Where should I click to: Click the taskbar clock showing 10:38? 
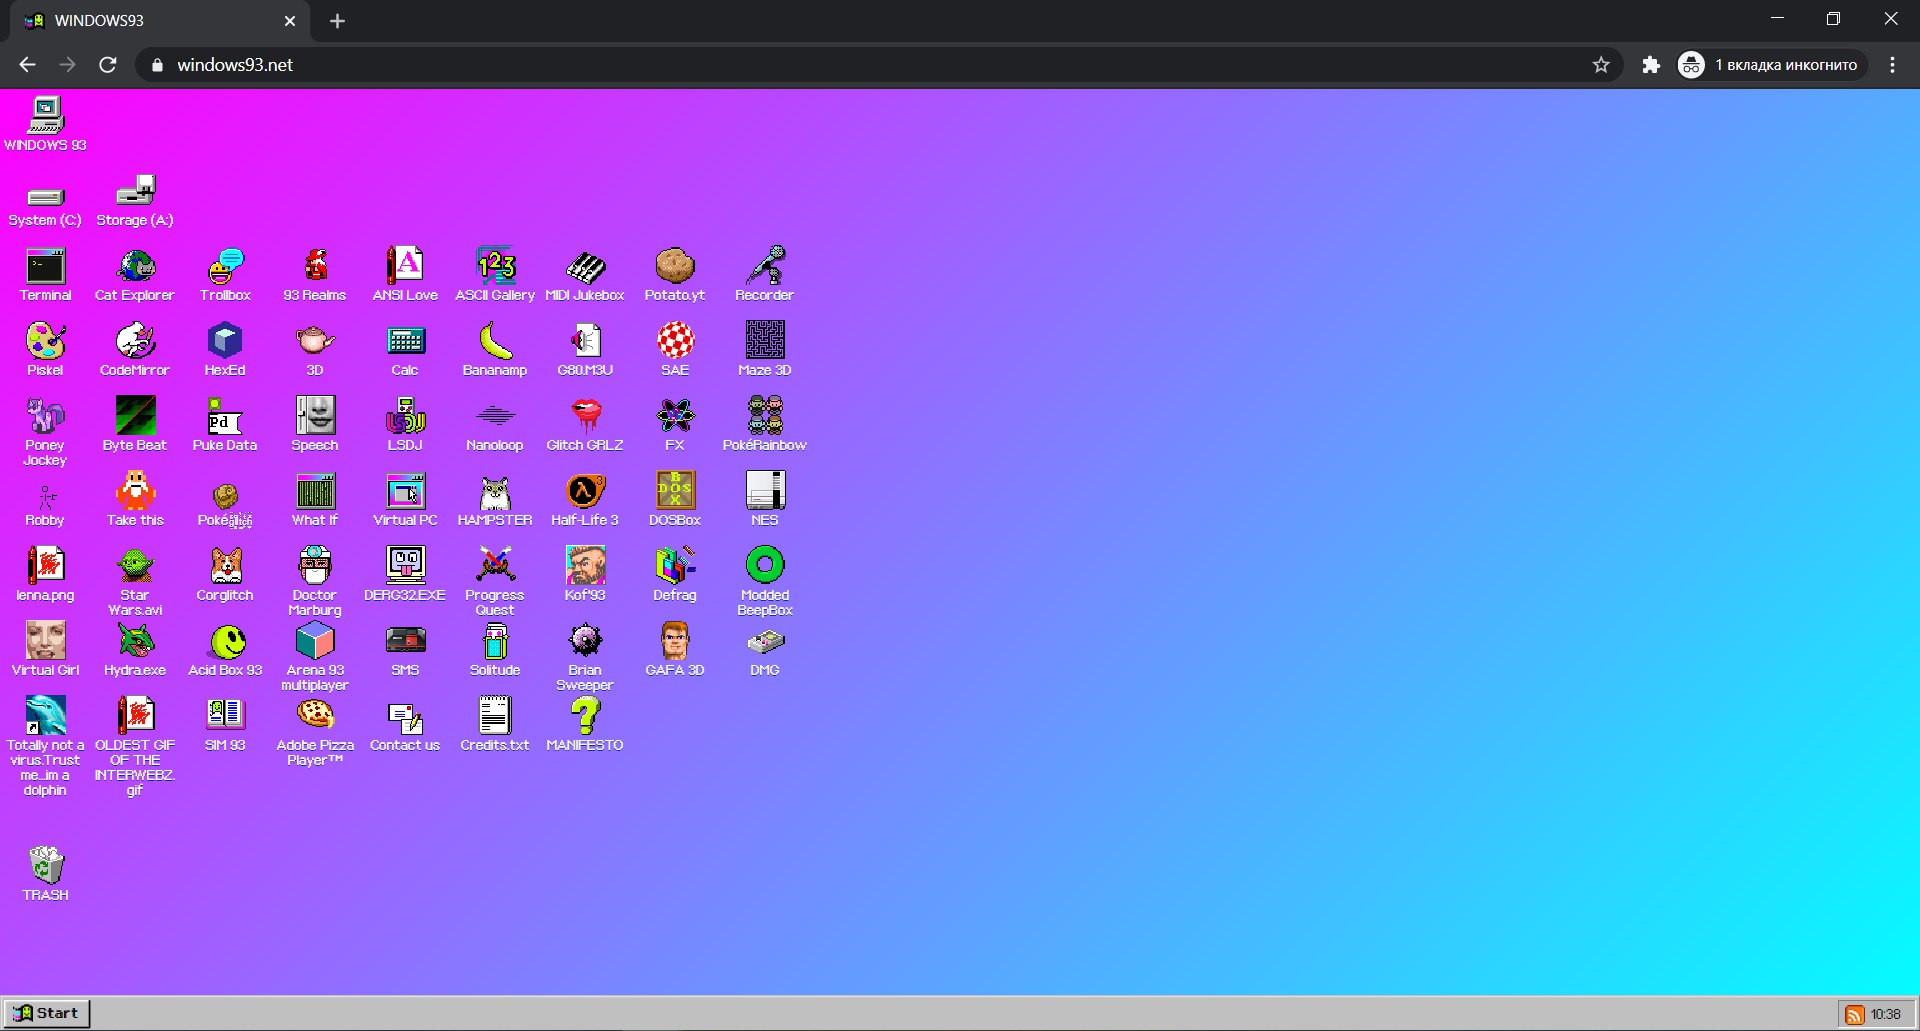click(1886, 1014)
